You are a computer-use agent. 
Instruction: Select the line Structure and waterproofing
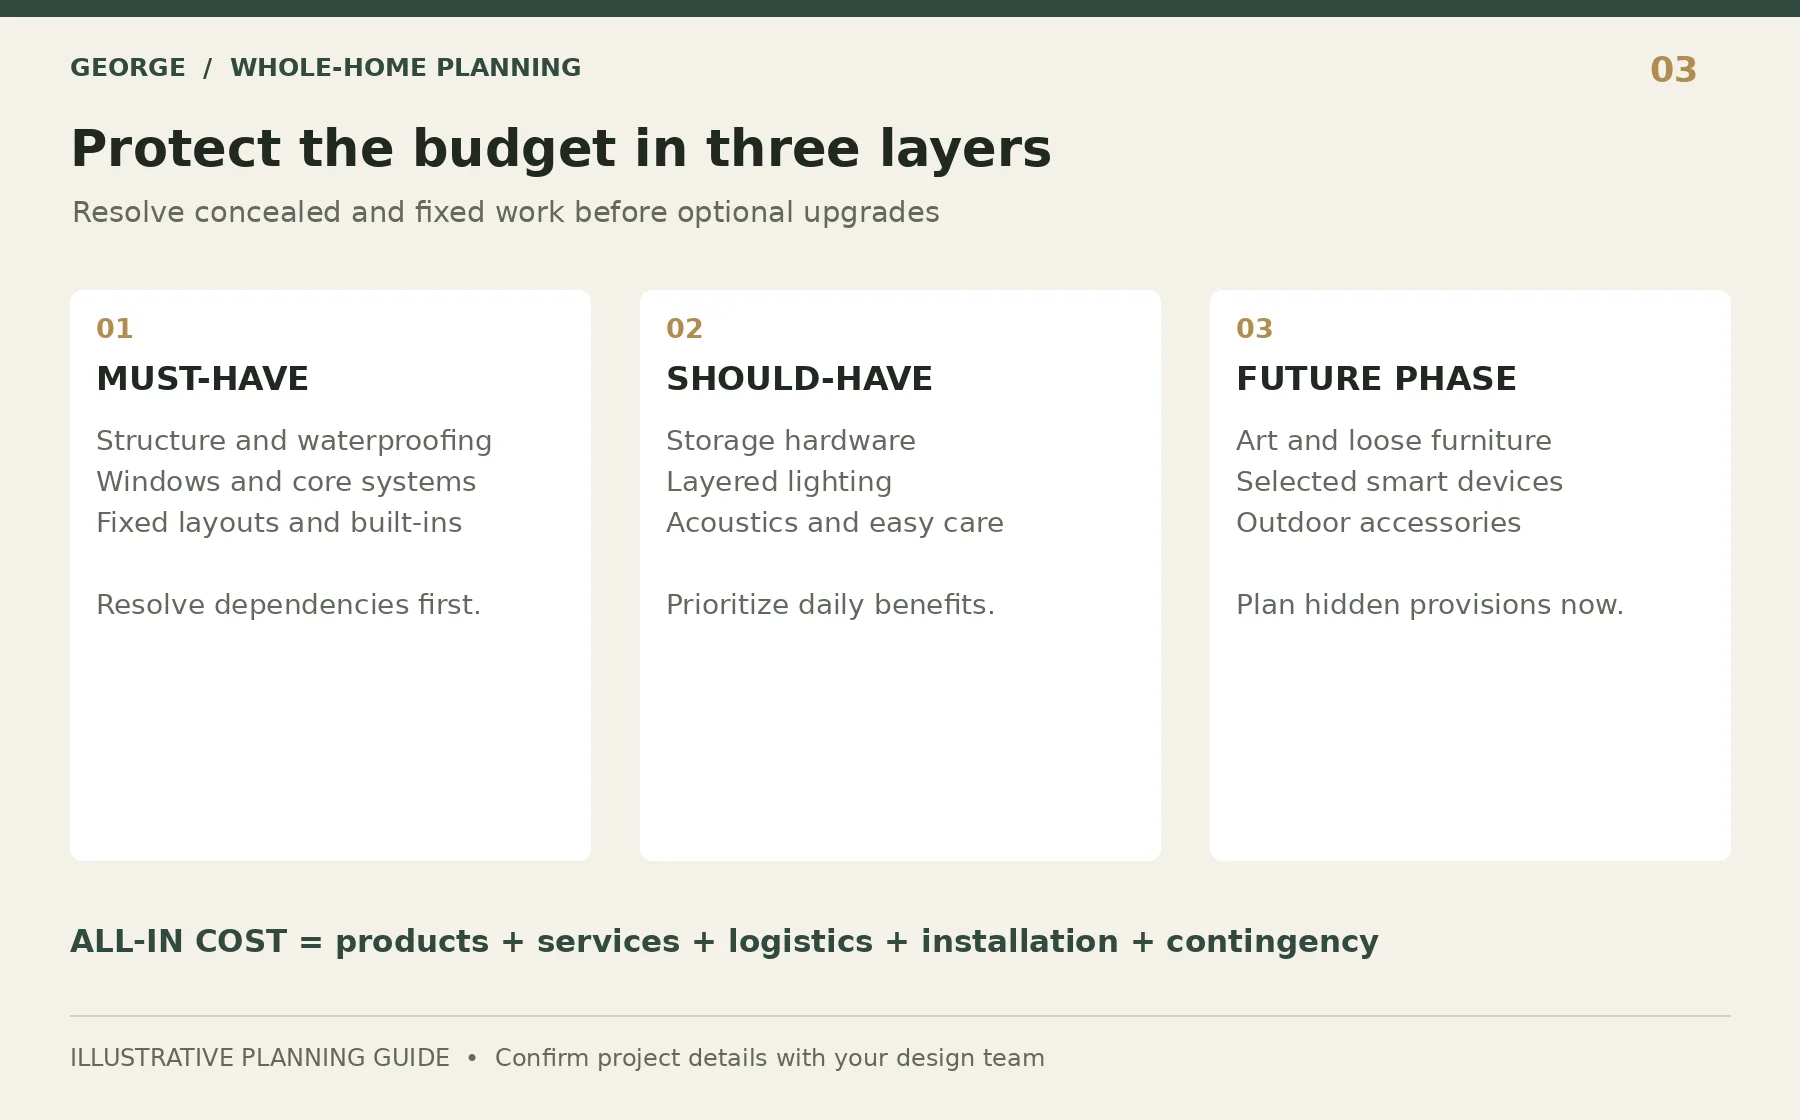coord(294,441)
